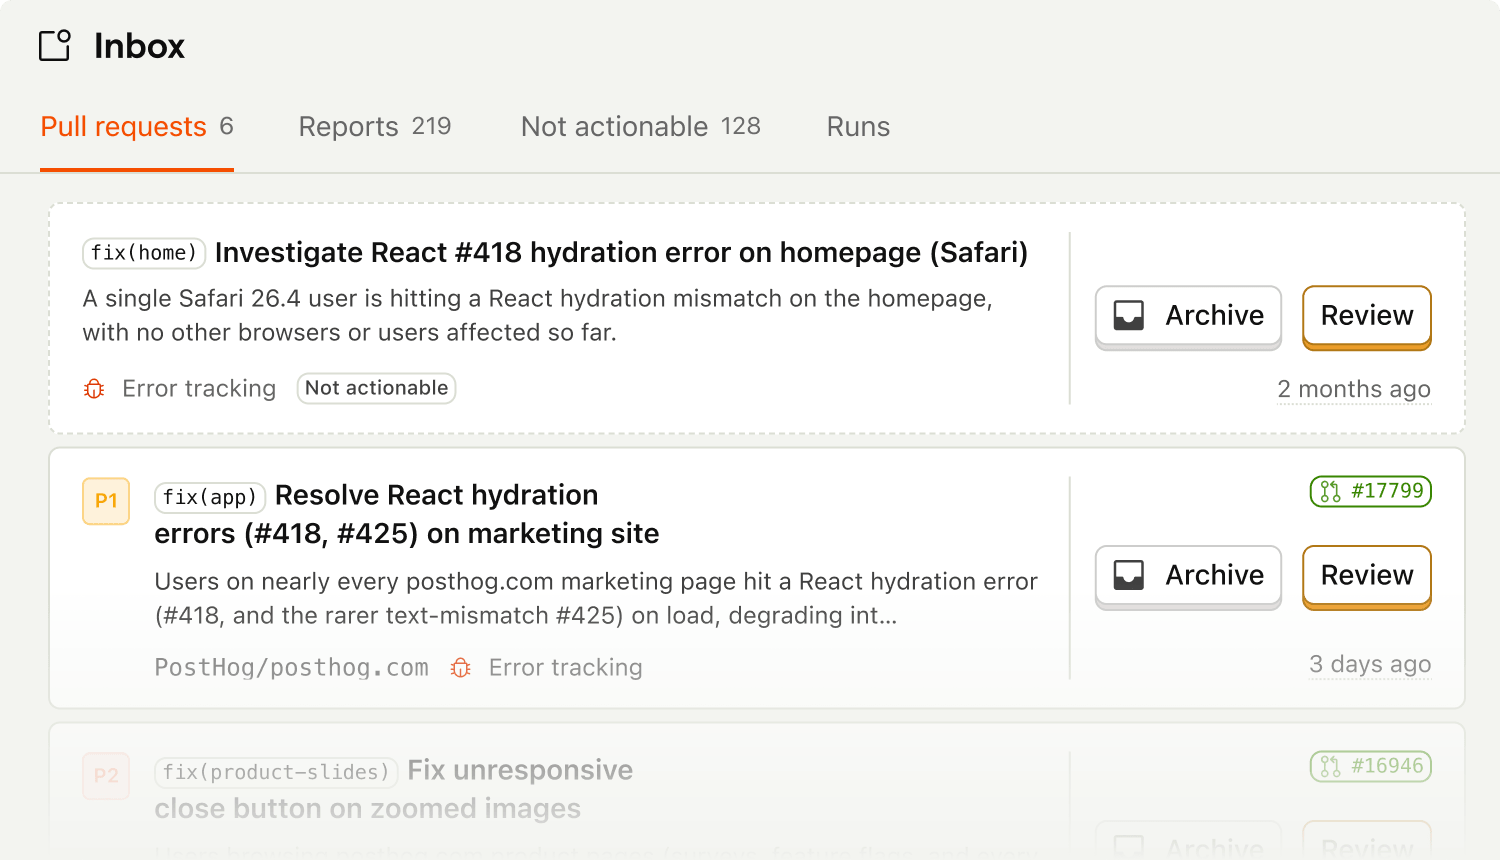Review the Resolve React hydration errors item
The width and height of the screenshot is (1500, 860).
point(1367,576)
